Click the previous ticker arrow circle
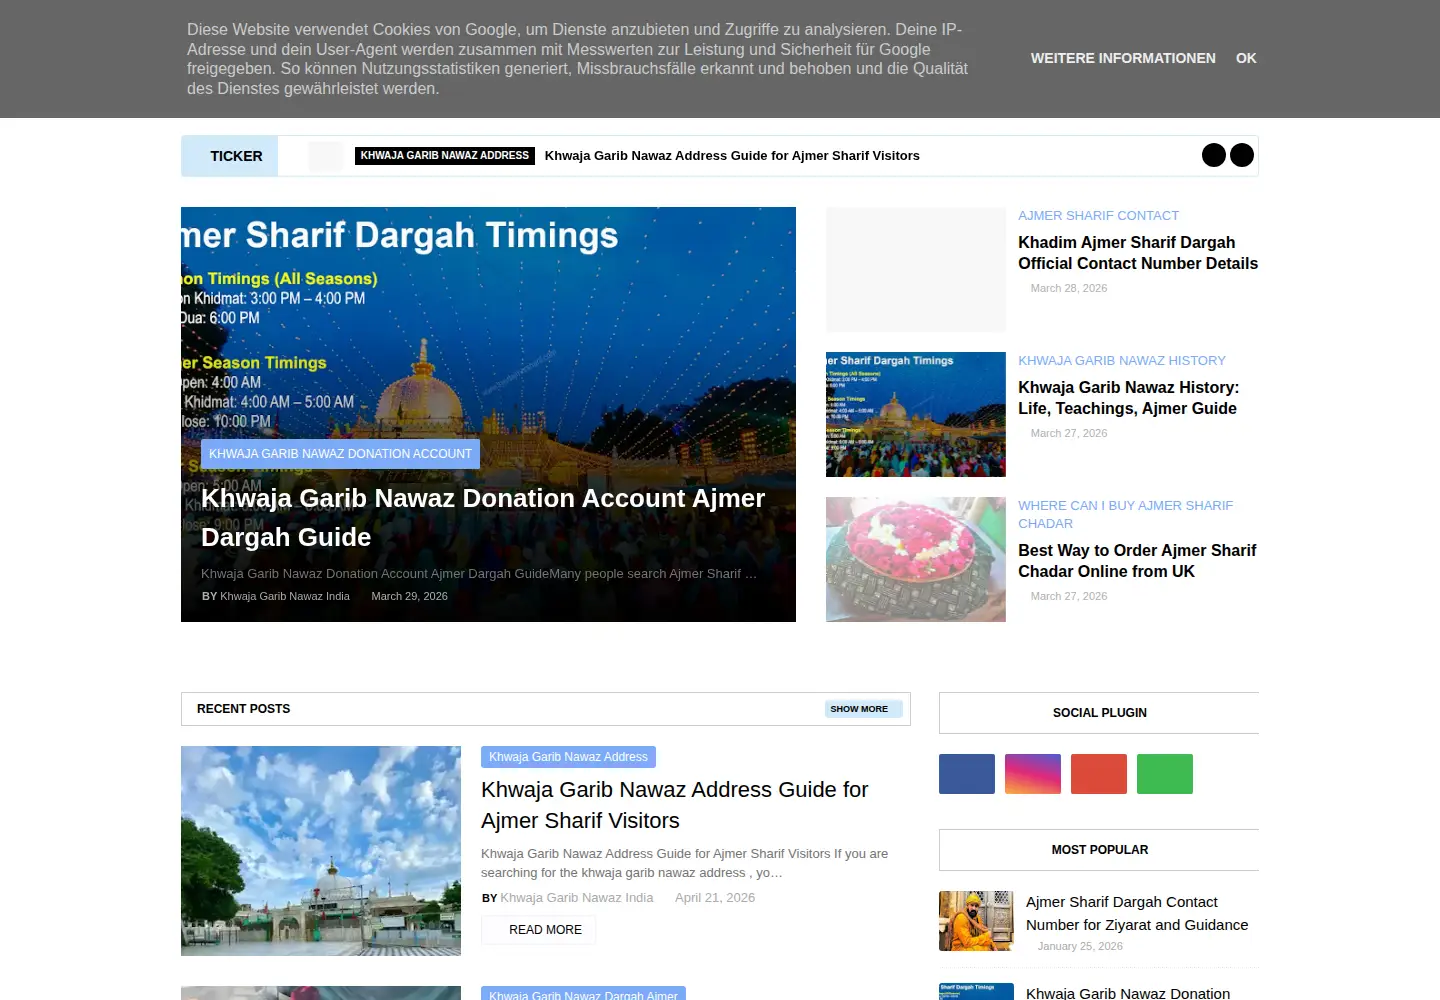Viewport: 1440px width, 1000px height. (x=1214, y=155)
